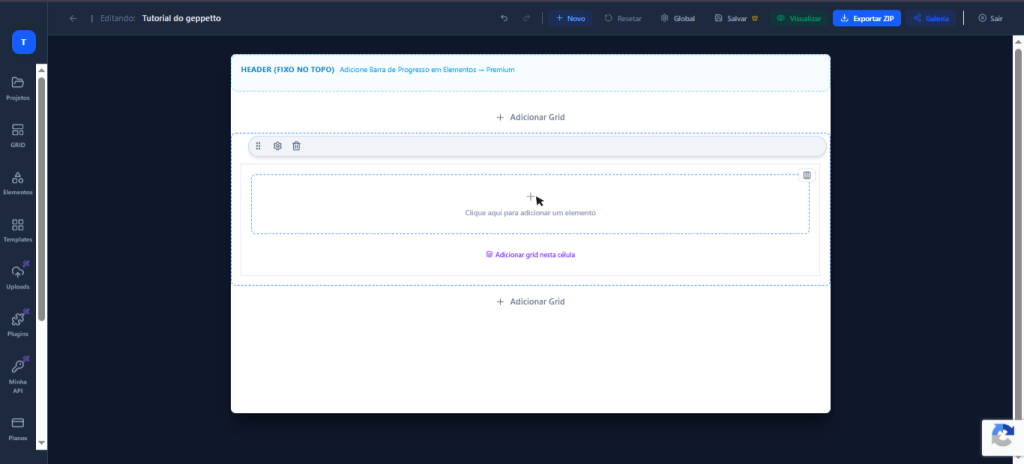The image size is (1024, 464).
Task: Click the Adicionar grid nesta célula link
Action: [x=530, y=255]
